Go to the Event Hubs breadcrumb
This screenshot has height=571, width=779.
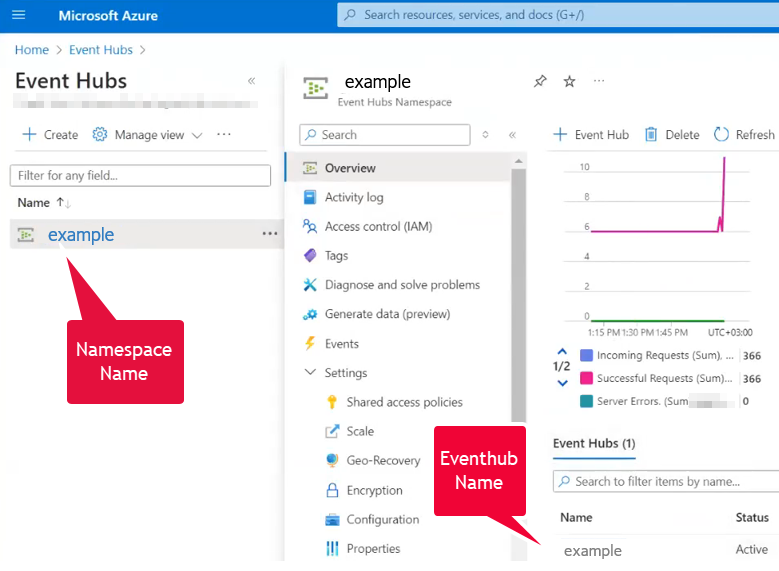click(x=101, y=50)
